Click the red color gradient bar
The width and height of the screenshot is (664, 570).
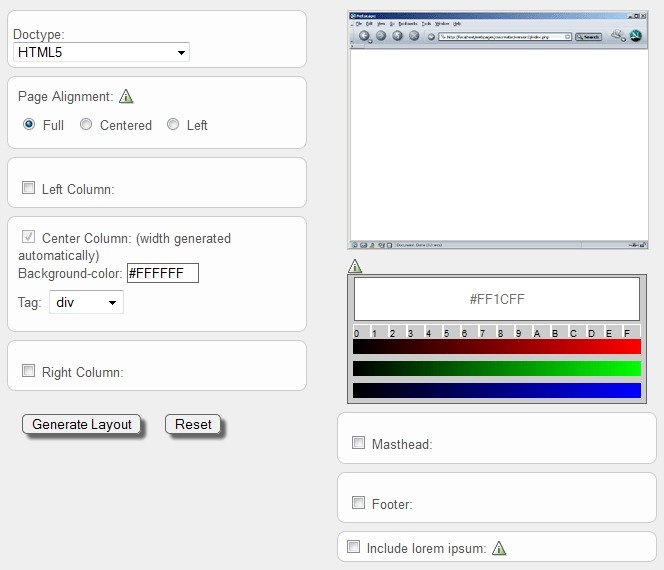497,346
